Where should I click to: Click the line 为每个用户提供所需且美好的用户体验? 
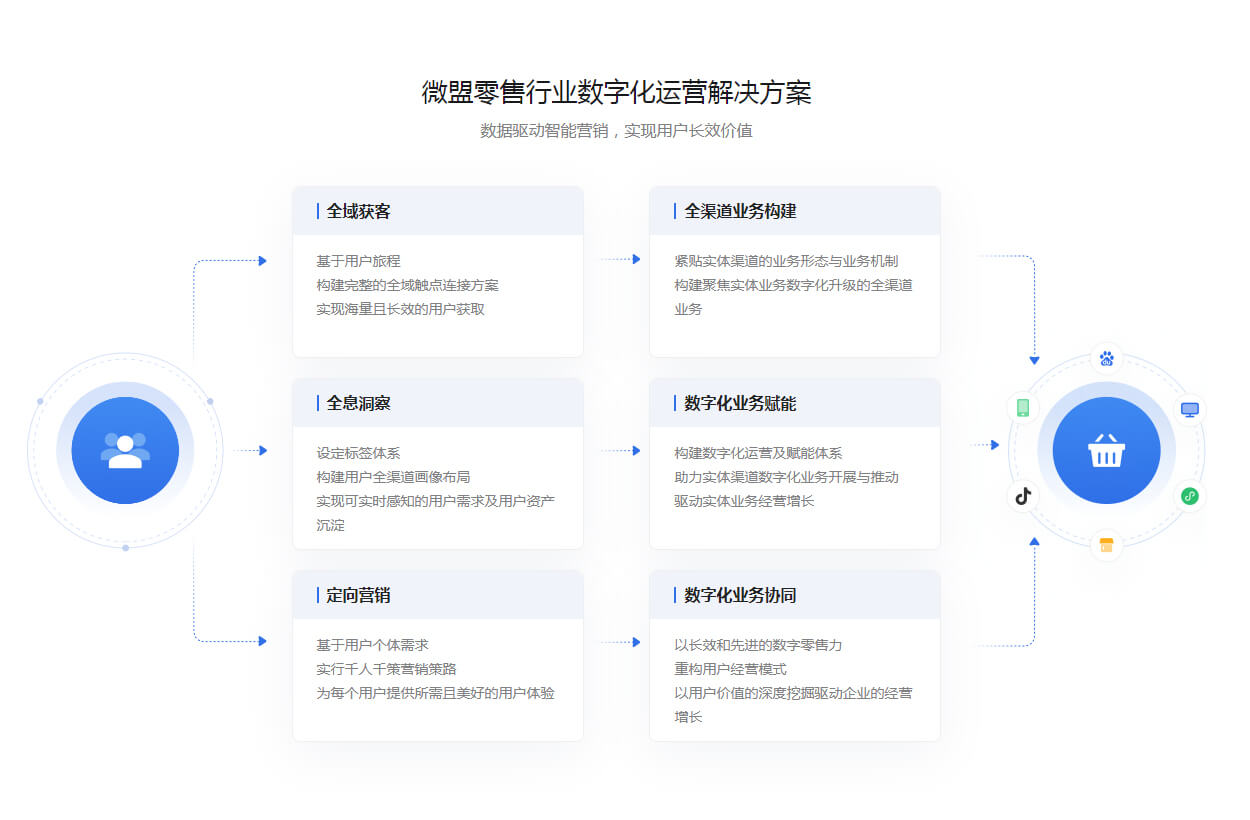pyautogui.click(x=435, y=693)
